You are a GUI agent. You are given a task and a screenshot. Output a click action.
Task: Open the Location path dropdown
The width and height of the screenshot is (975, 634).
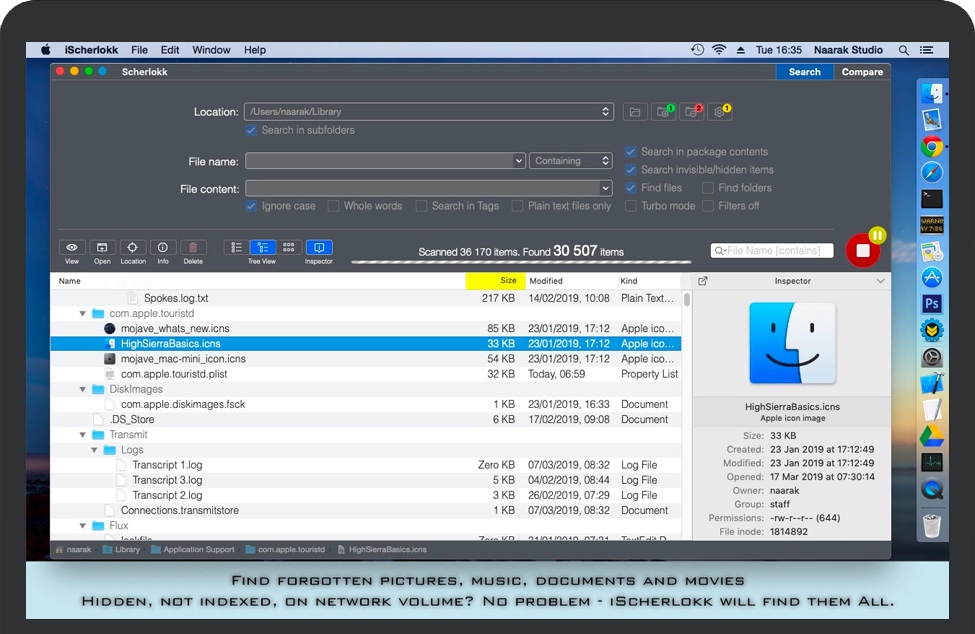[x=606, y=112]
